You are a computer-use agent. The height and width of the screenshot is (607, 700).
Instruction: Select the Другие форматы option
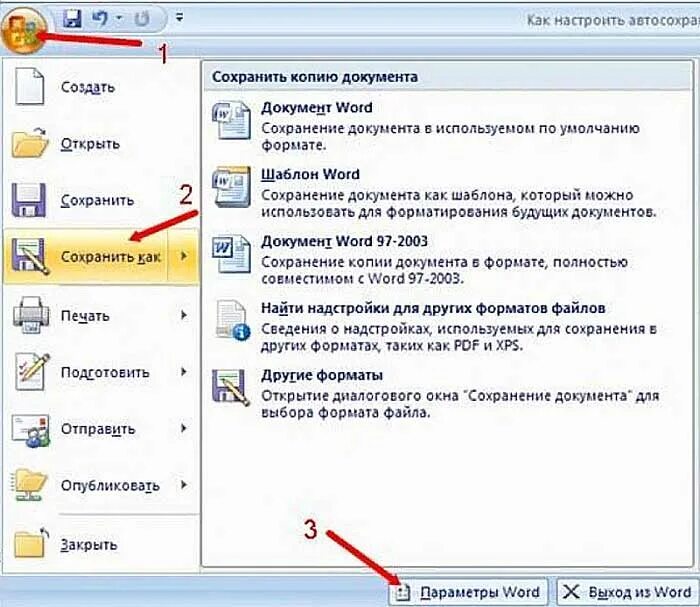[x=446, y=394]
